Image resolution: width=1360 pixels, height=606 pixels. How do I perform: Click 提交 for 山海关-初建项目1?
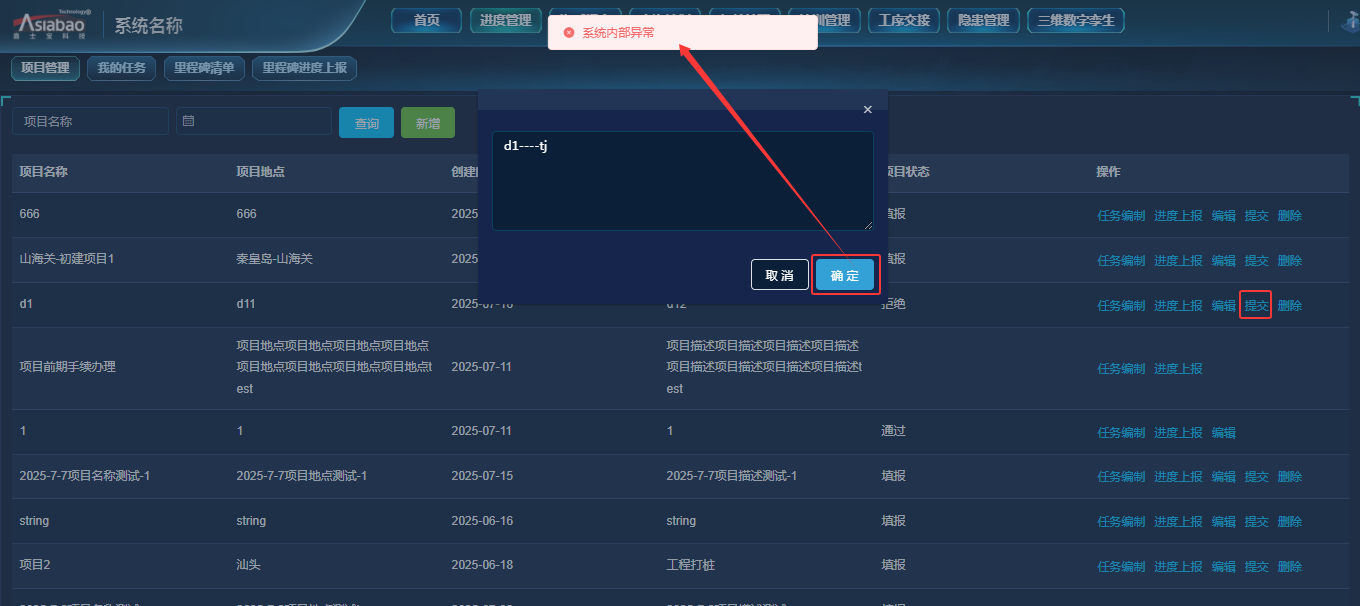pos(1257,261)
